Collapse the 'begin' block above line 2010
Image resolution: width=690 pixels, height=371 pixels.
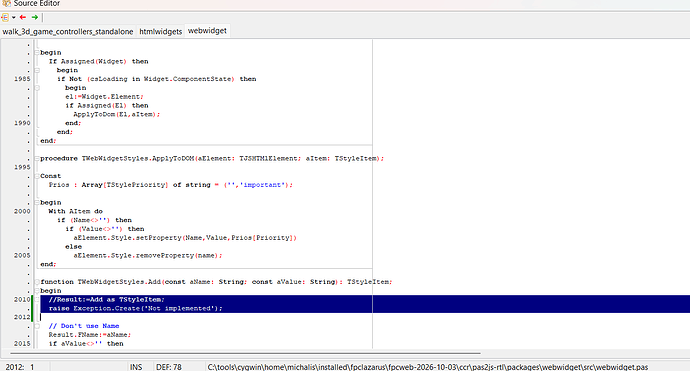coord(37,290)
